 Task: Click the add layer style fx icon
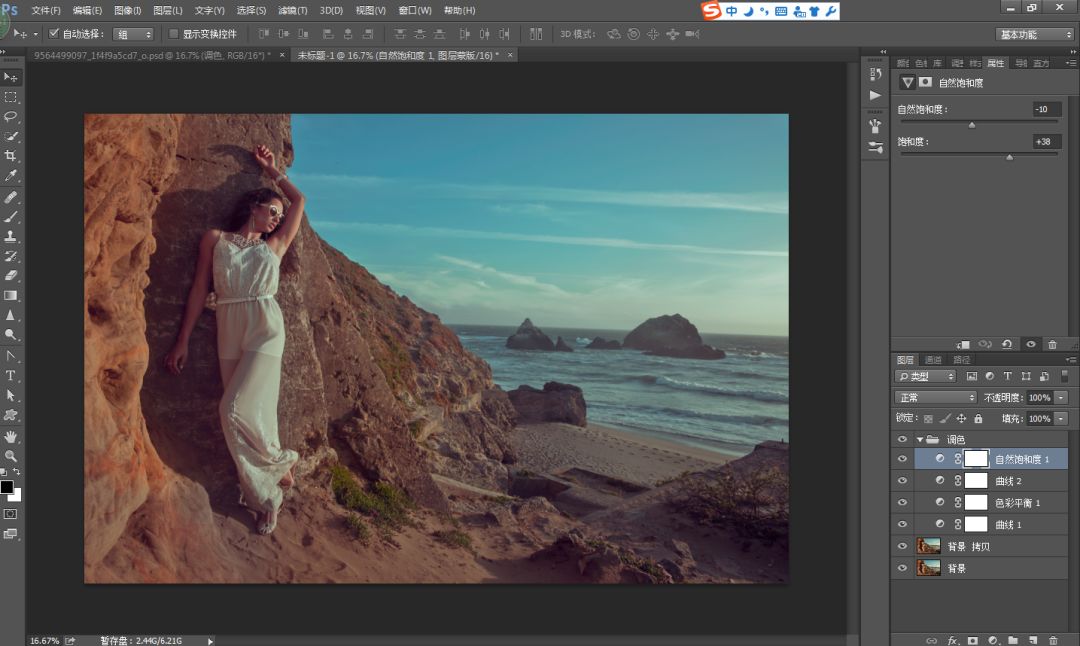[x=953, y=640]
